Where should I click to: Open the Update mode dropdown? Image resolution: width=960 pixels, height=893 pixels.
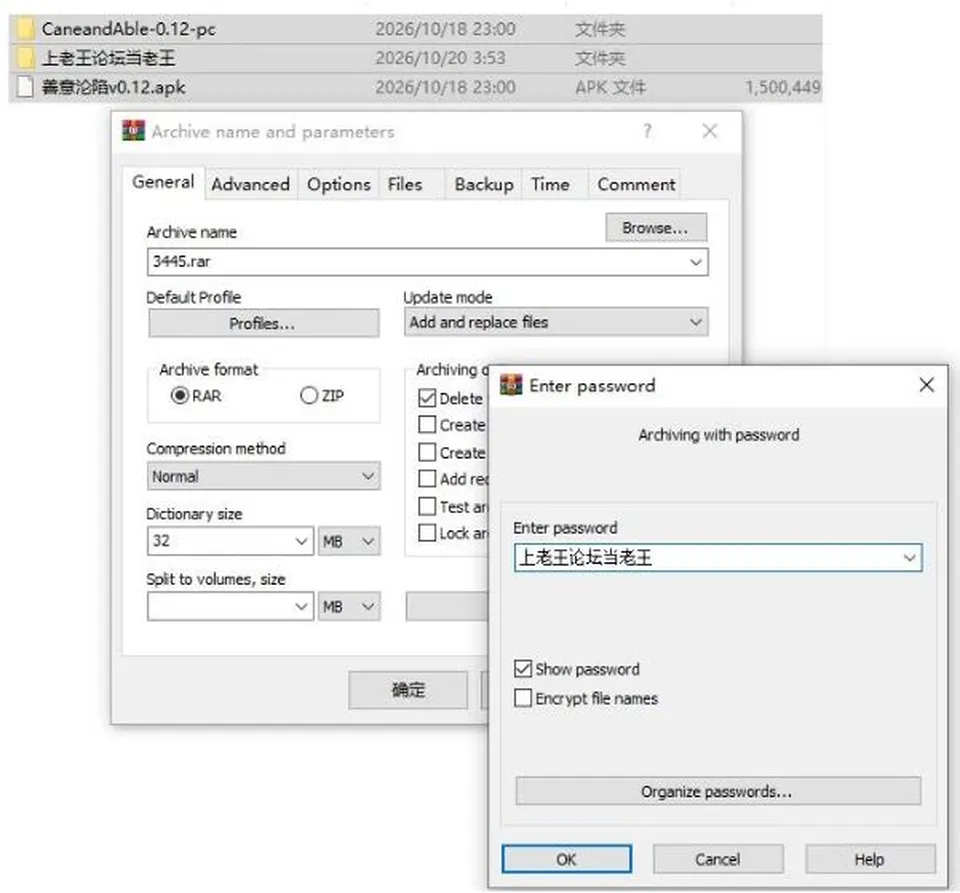(x=696, y=323)
